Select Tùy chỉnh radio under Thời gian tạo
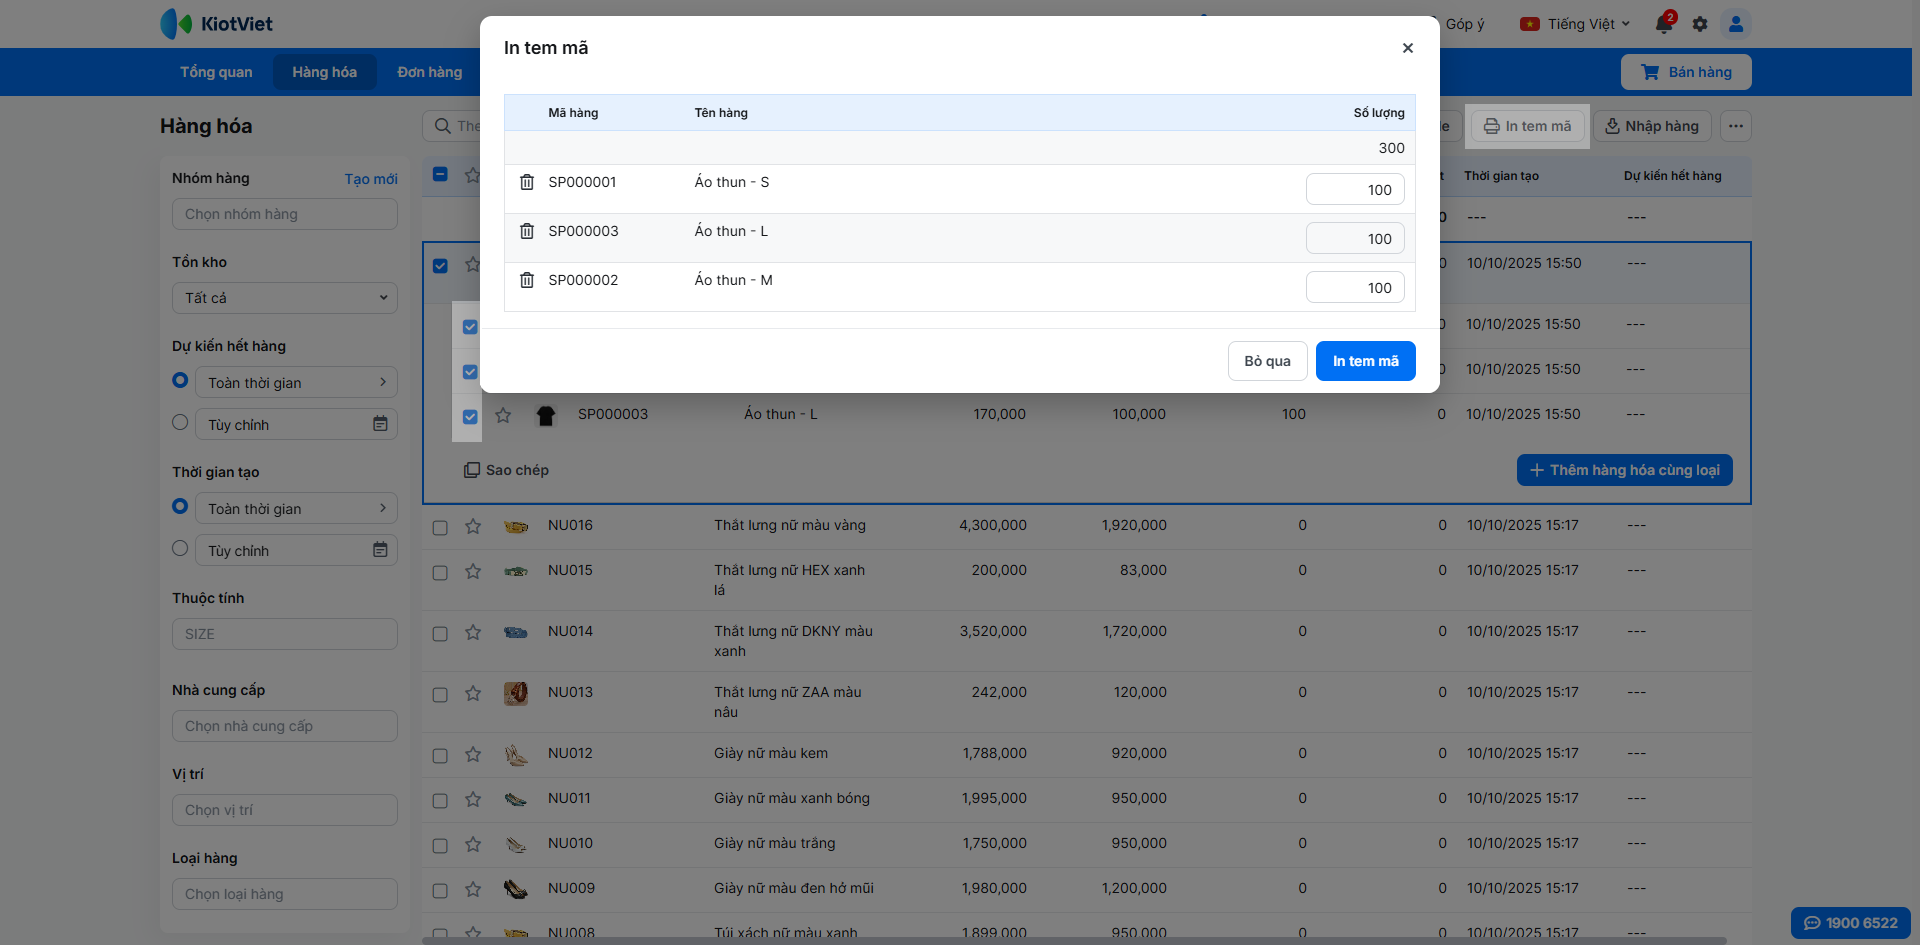 pos(180,548)
